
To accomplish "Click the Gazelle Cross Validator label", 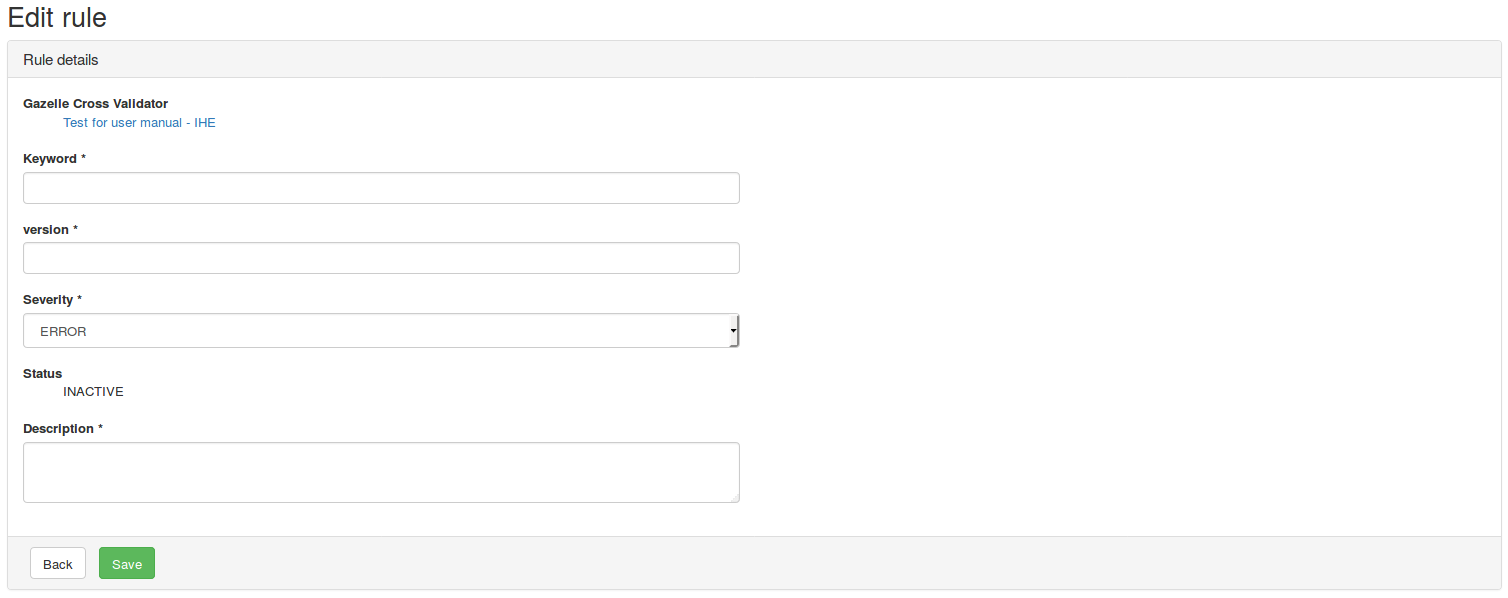I will point(95,104).
